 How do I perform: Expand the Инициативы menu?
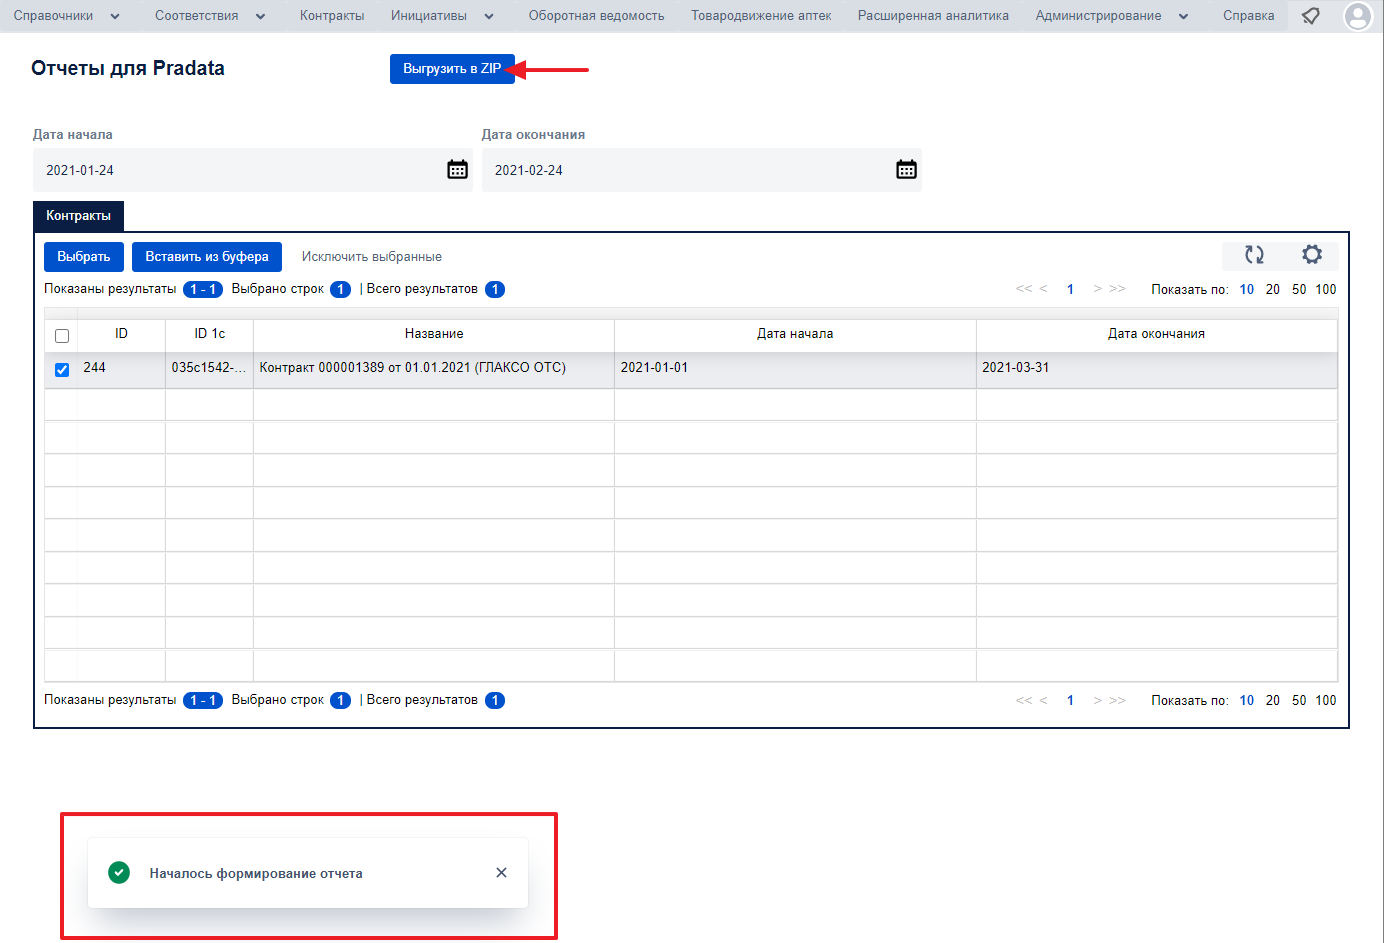click(x=442, y=16)
